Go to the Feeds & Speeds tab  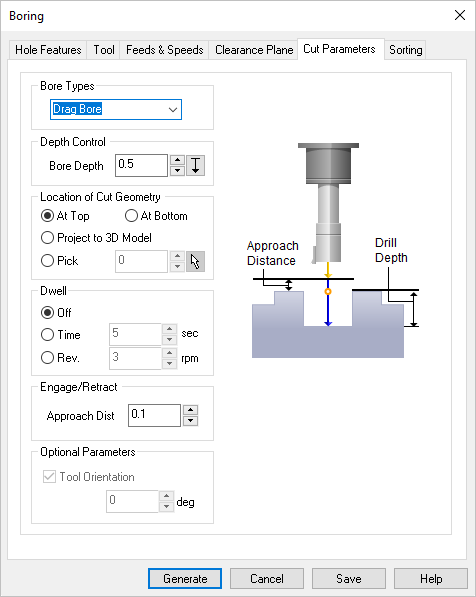(165, 50)
